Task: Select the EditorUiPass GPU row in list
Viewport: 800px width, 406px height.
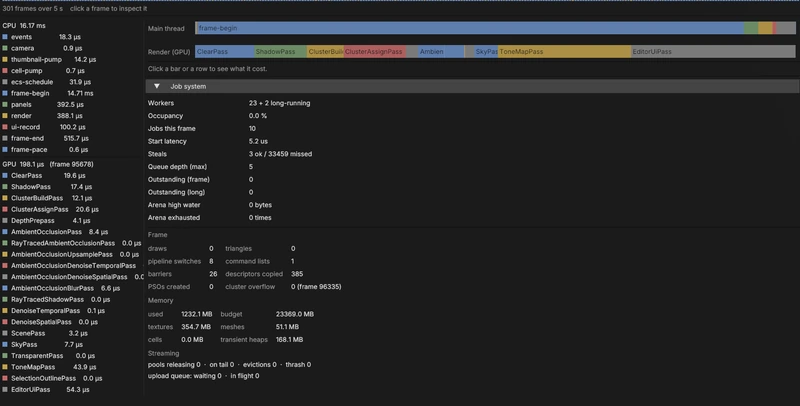Action: point(46,389)
